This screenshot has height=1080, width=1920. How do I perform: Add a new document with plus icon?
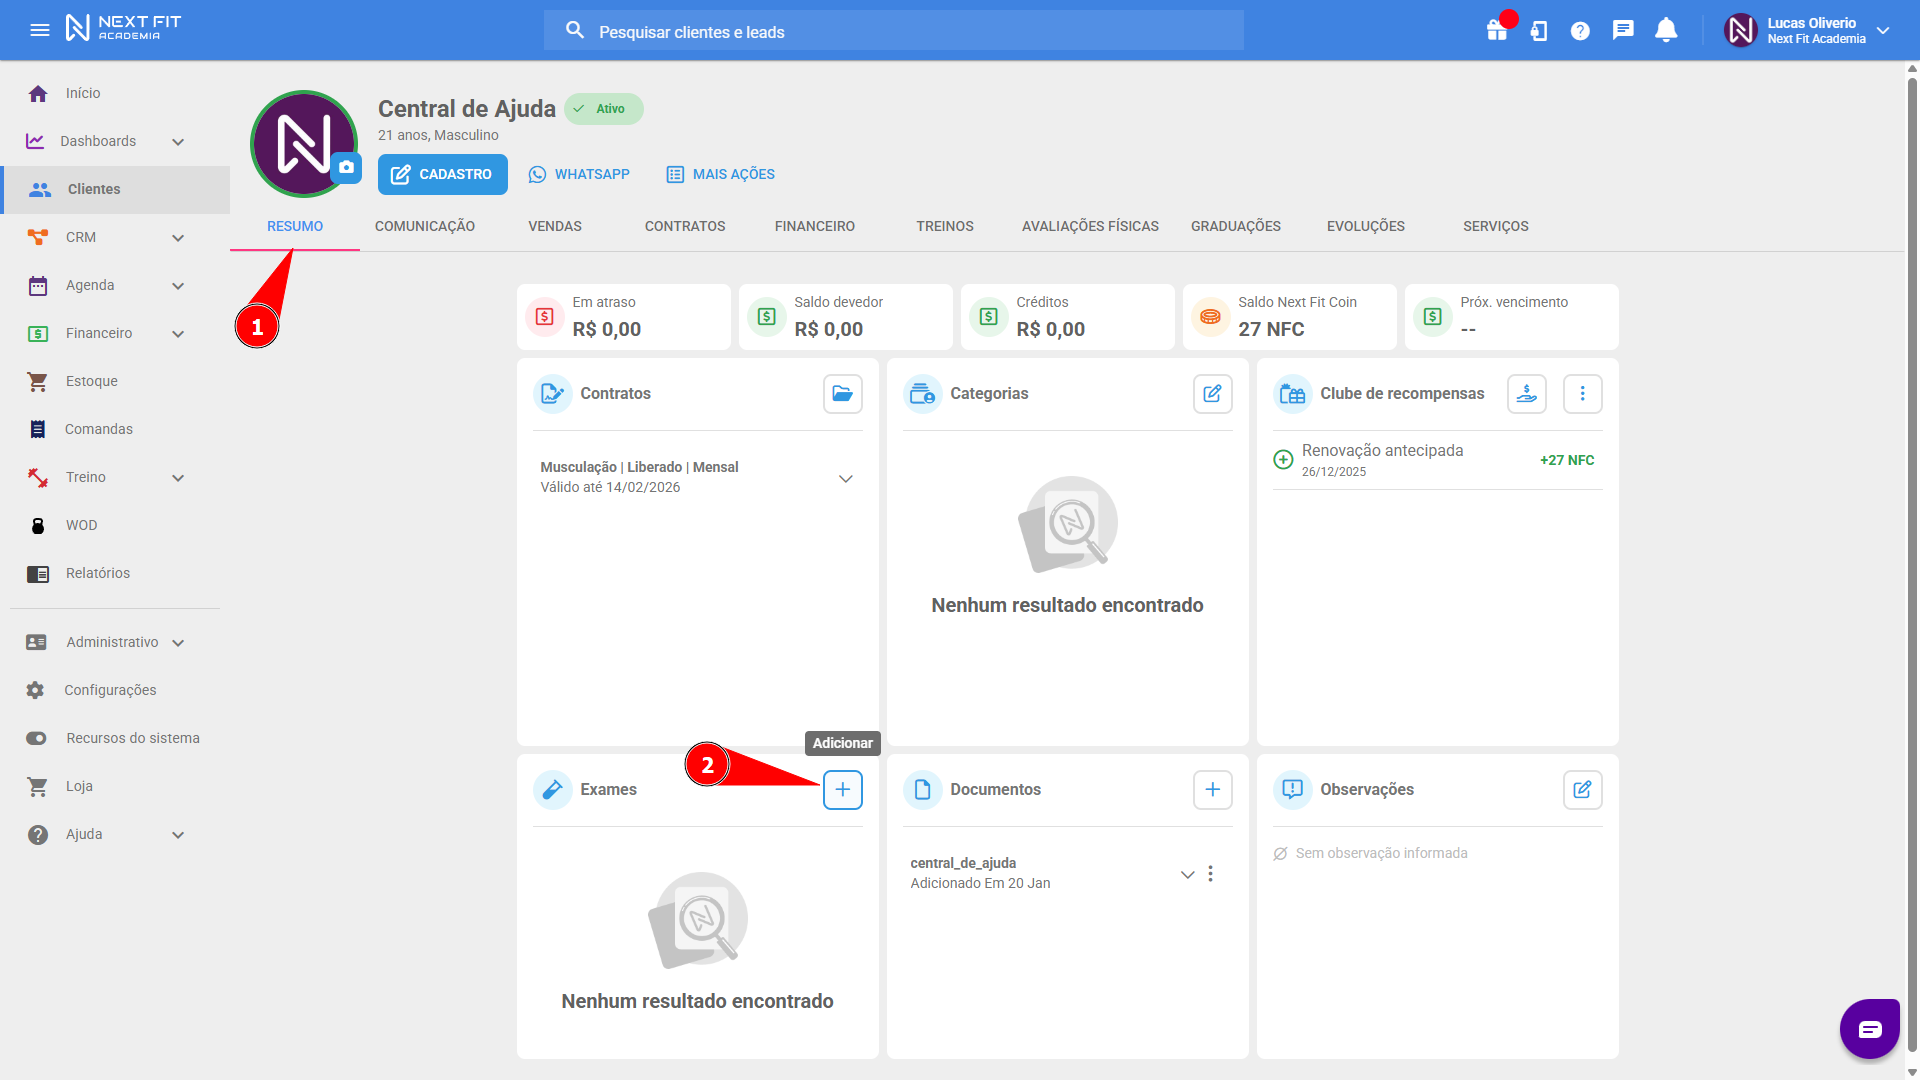click(x=1212, y=790)
